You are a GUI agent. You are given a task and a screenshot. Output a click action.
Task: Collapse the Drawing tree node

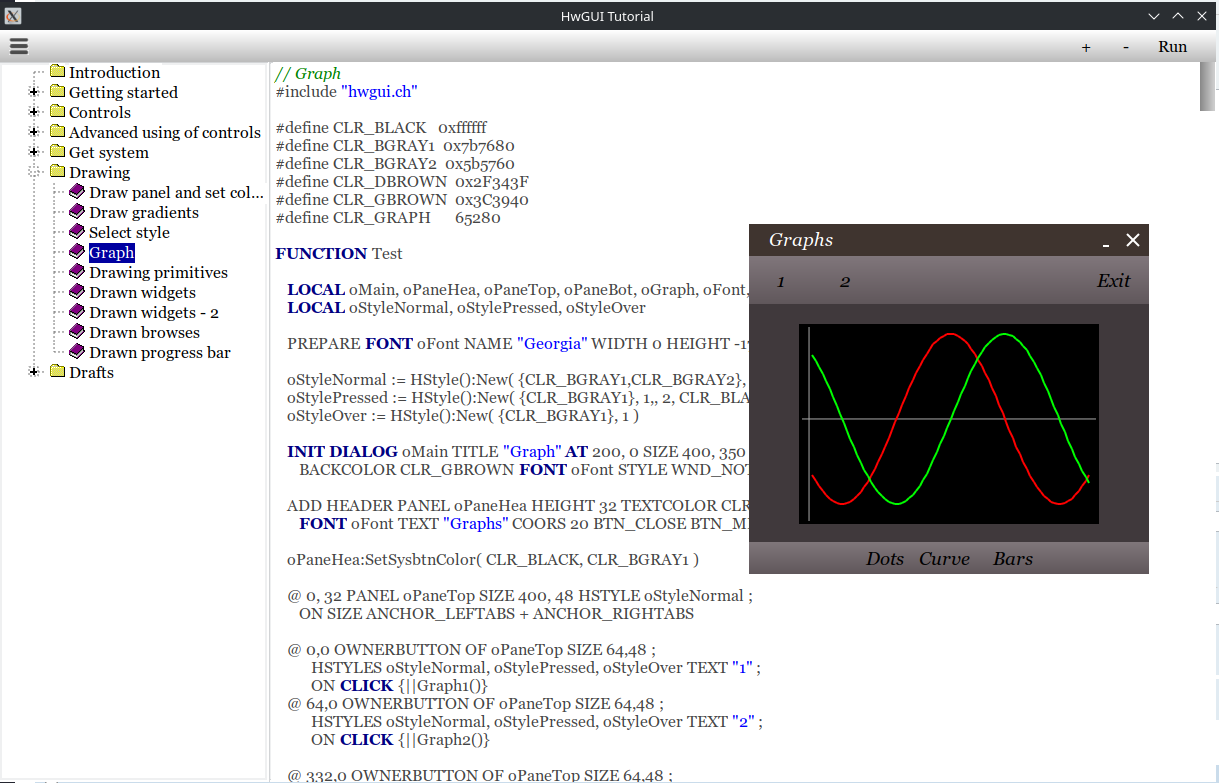click(35, 172)
